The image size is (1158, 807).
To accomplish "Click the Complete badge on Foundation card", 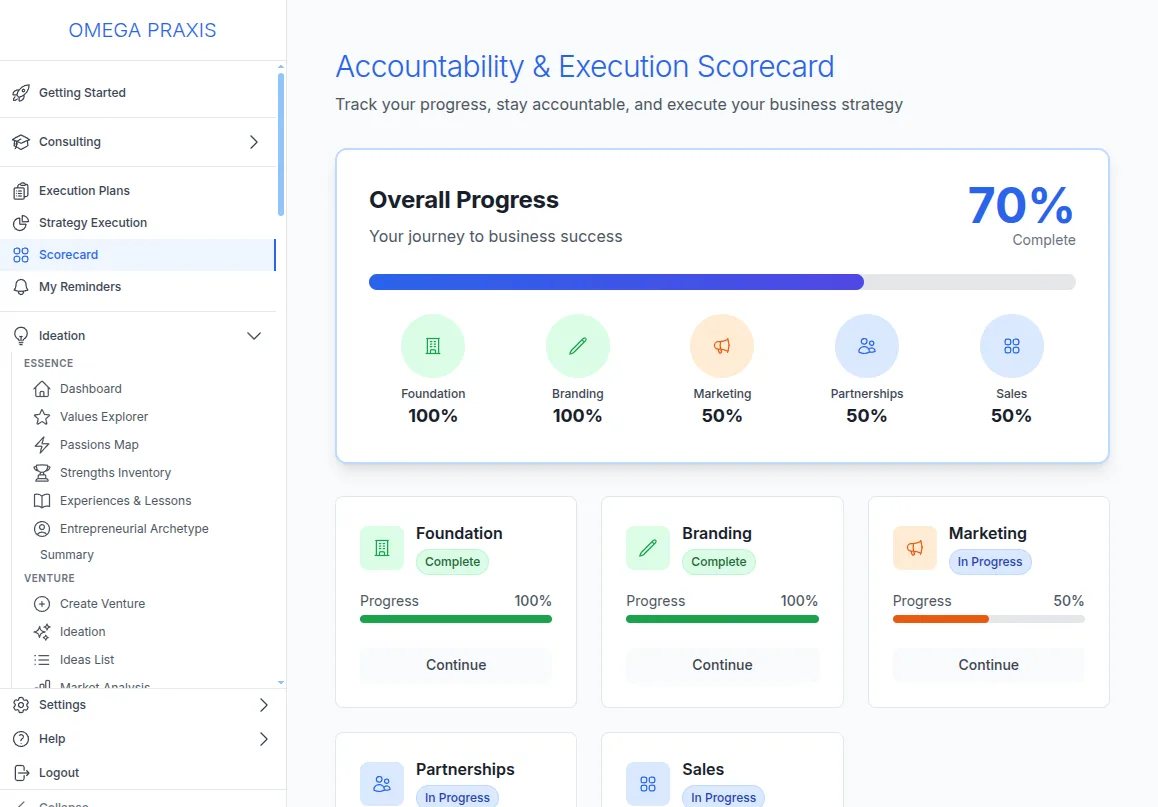I will point(452,562).
